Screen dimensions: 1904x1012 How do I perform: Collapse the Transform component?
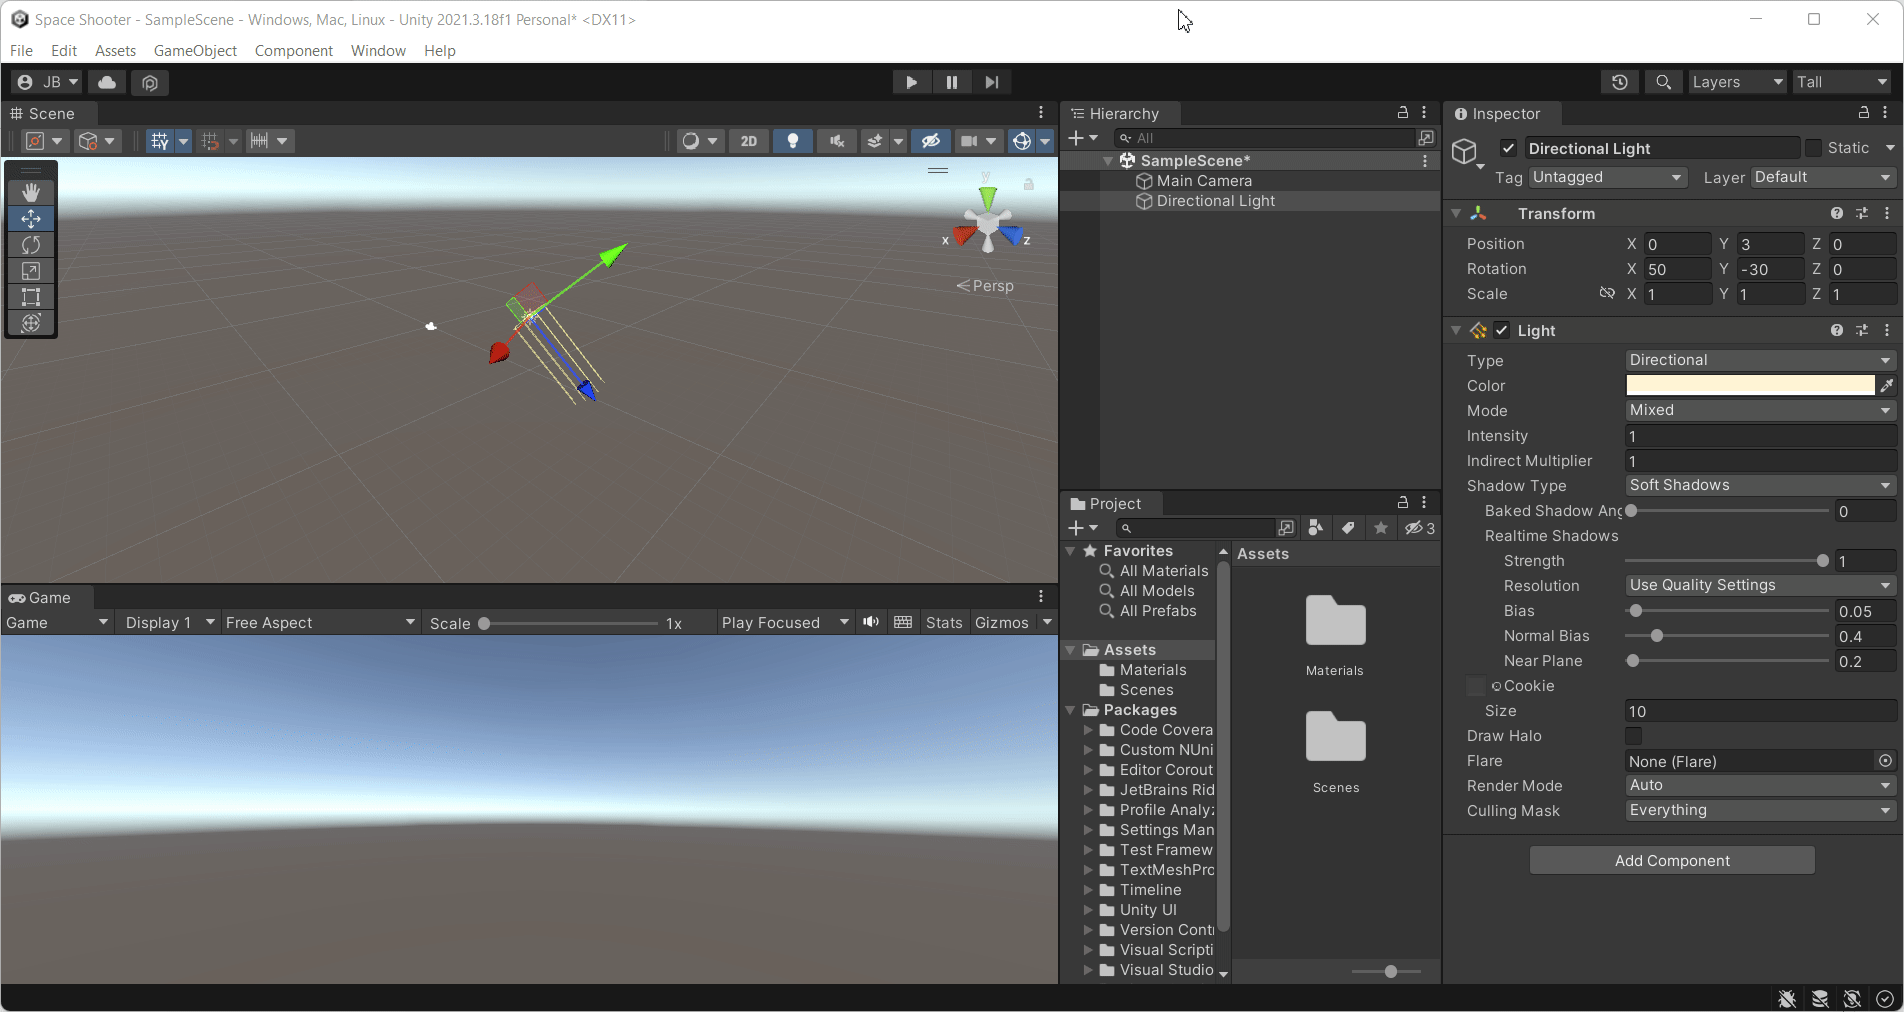tap(1456, 213)
